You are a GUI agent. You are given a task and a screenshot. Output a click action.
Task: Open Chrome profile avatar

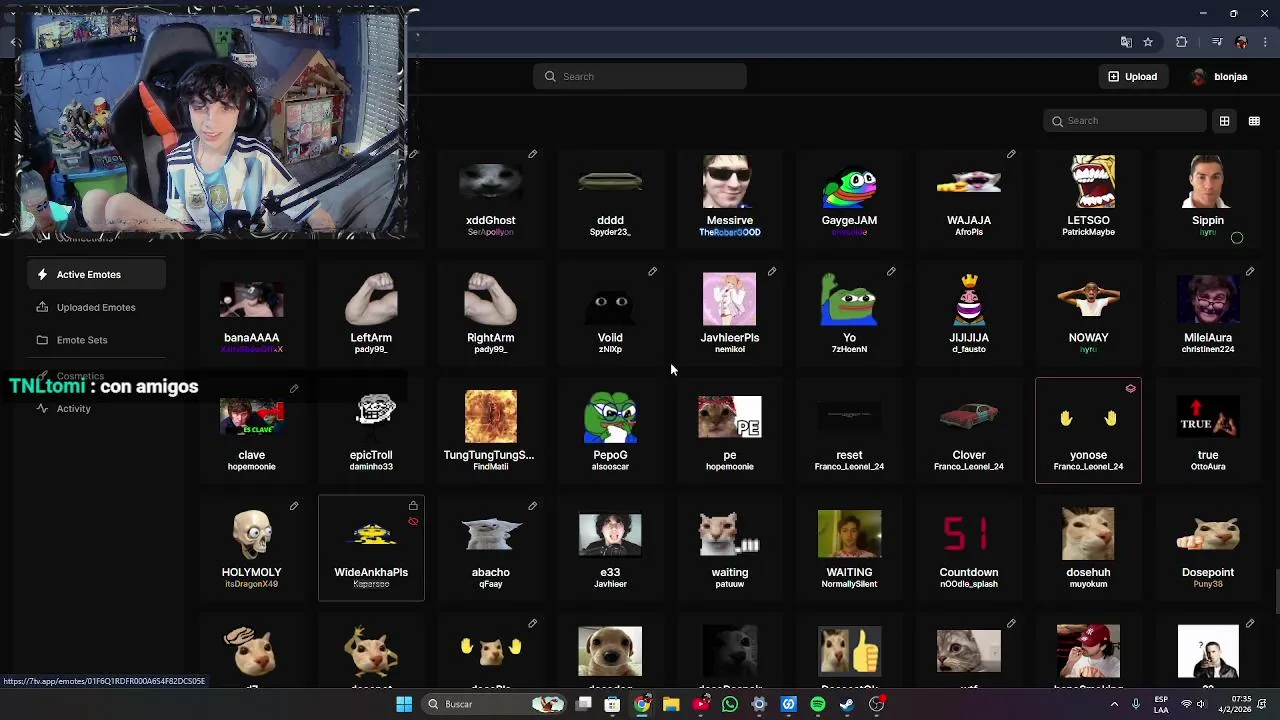[1242, 42]
